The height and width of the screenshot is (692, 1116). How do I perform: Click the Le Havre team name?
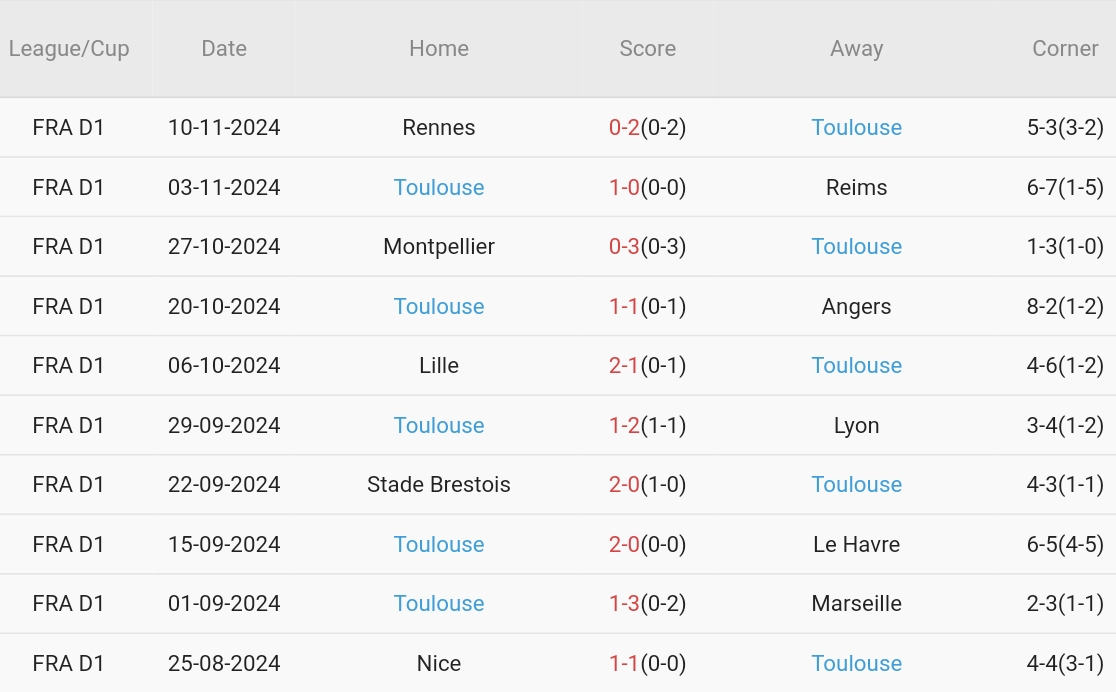click(856, 544)
